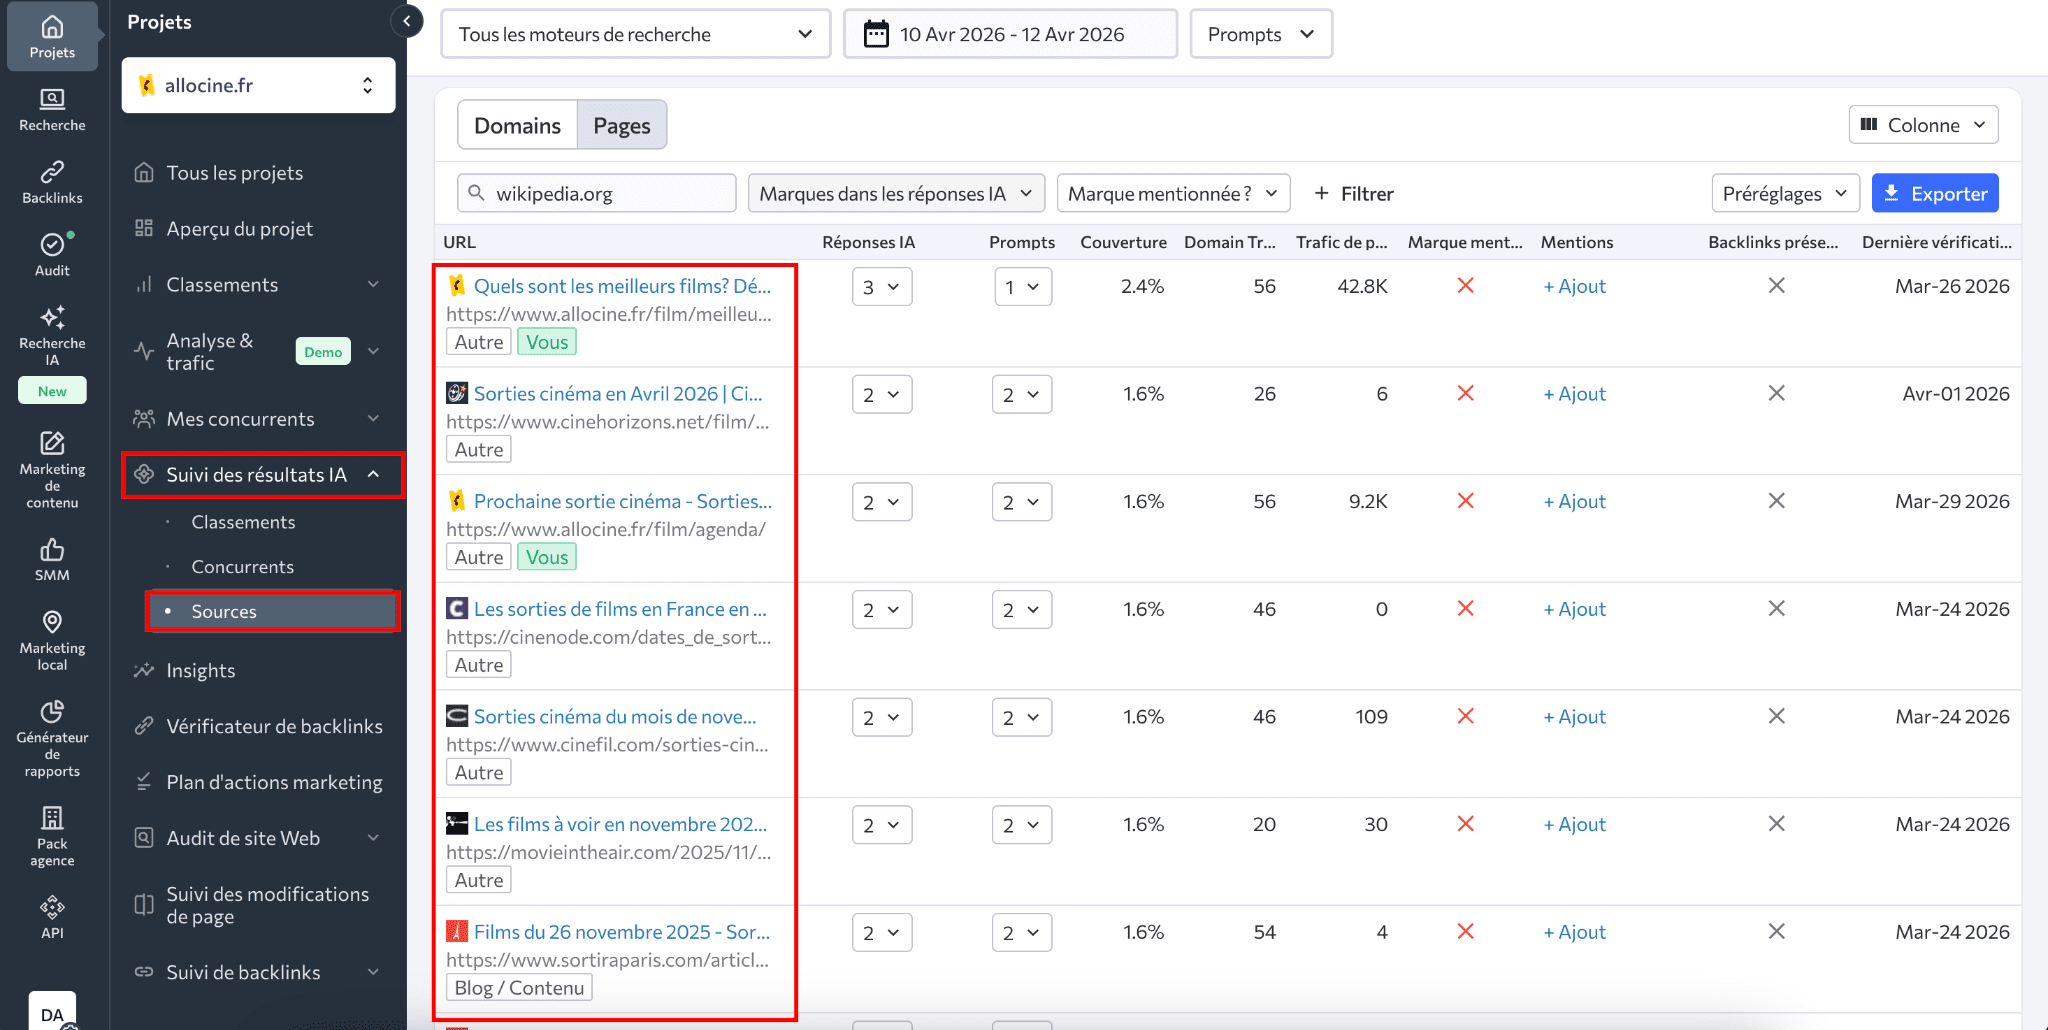This screenshot has height=1030, width=2048.
Task: Sort by the Couverture column header
Action: [x=1123, y=242]
